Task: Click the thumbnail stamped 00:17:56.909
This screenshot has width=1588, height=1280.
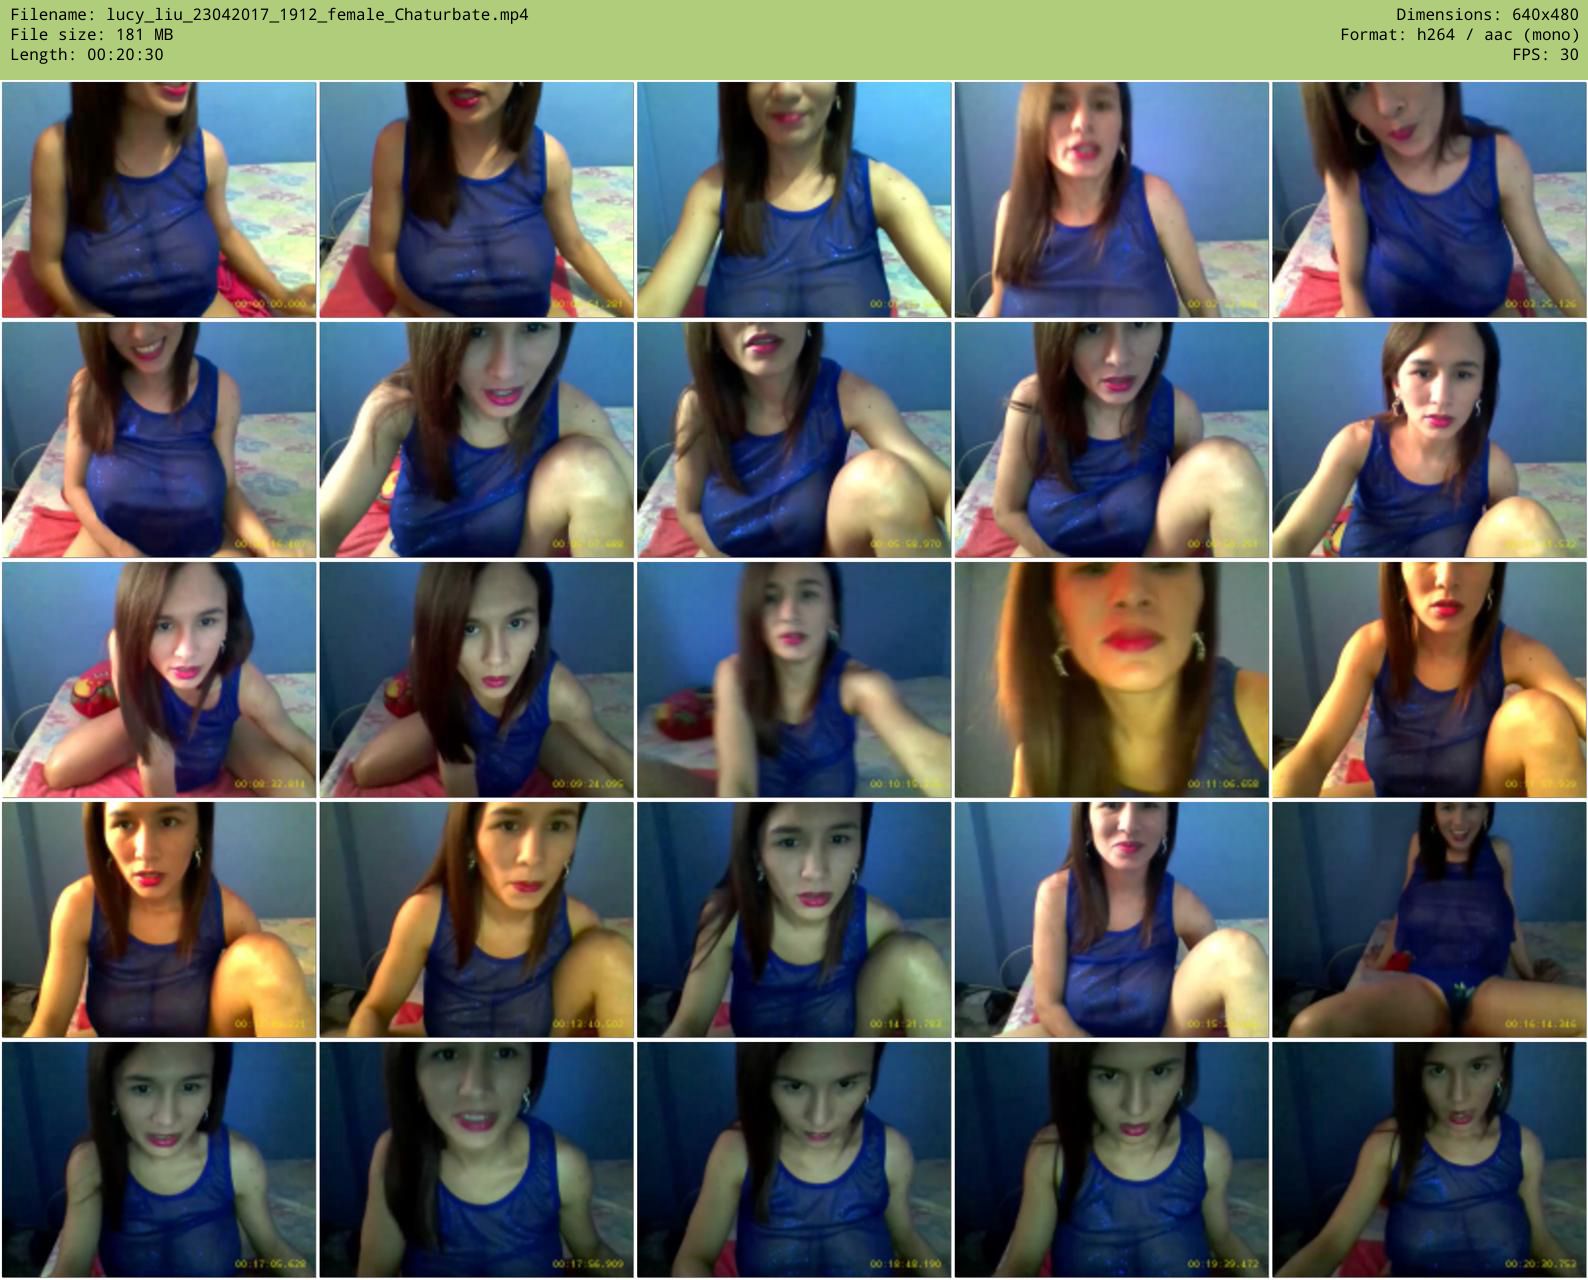Action: point(476,1160)
